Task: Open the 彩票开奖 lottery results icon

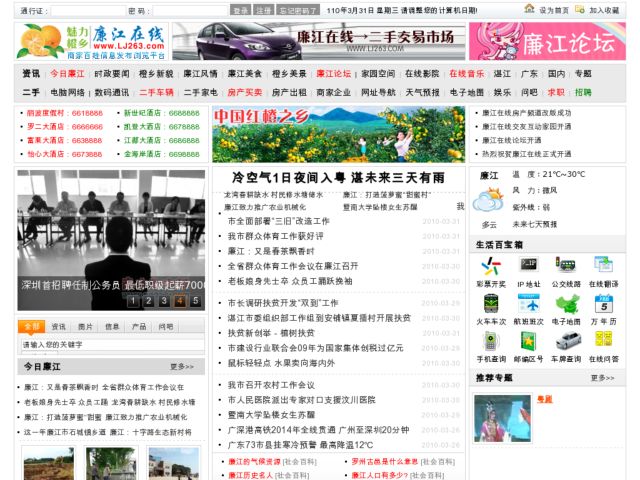Action: click(491, 266)
